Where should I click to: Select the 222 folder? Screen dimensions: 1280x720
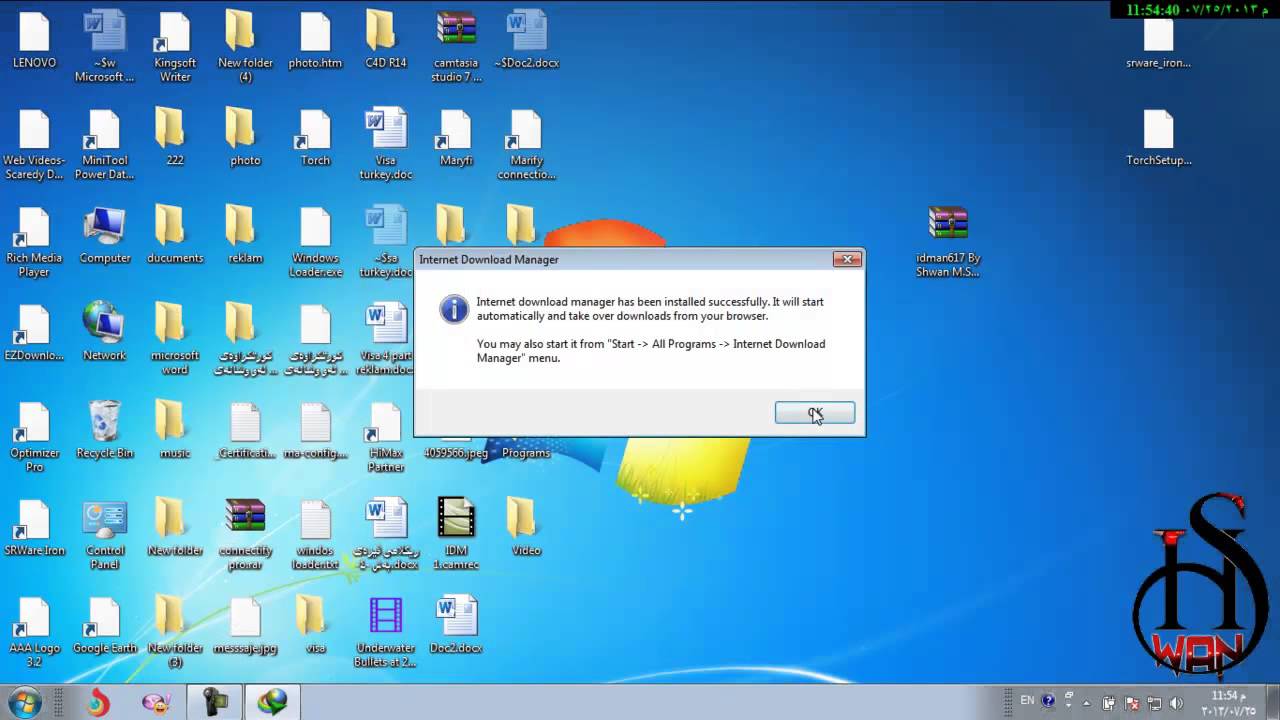(175, 138)
